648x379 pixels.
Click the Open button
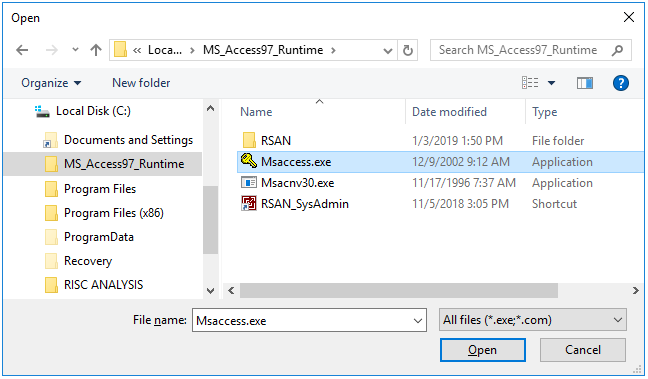[x=483, y=350]
